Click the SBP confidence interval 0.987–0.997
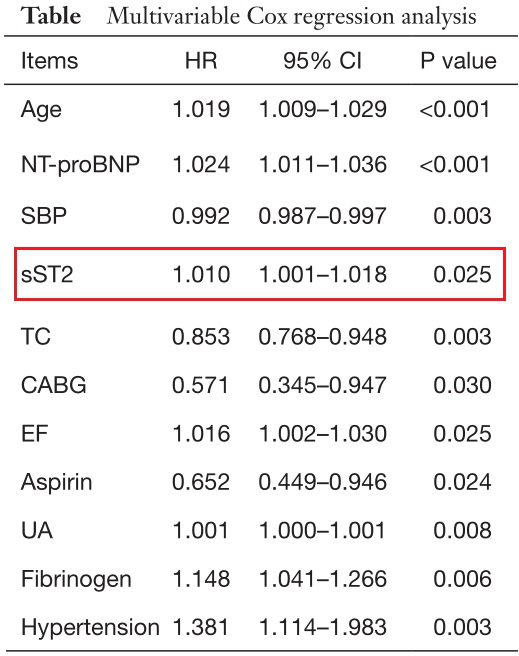 click(322, 216)
